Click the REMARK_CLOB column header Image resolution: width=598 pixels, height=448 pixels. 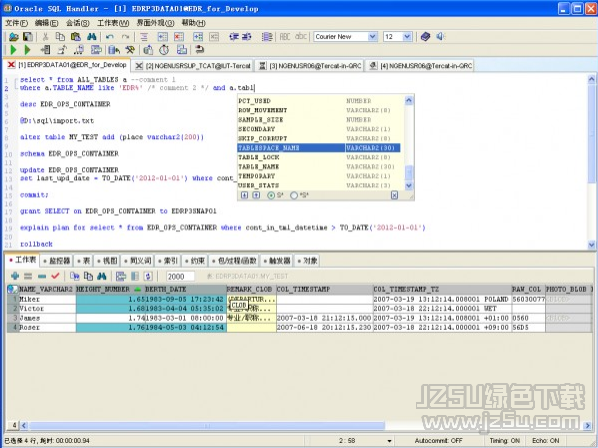tap(251, 289)
